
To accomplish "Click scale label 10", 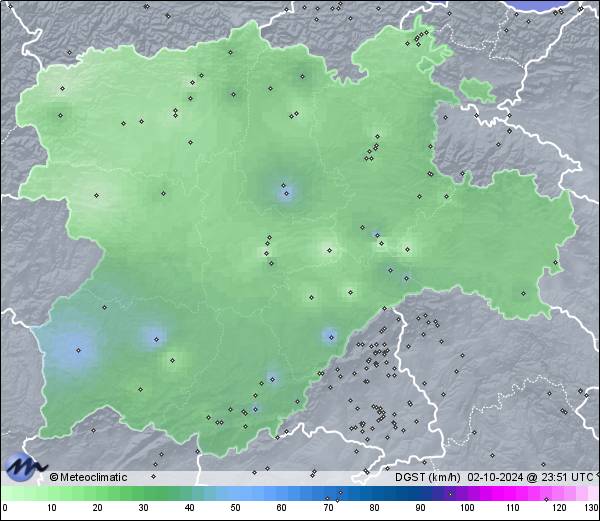I will click(x=52, y=508).
